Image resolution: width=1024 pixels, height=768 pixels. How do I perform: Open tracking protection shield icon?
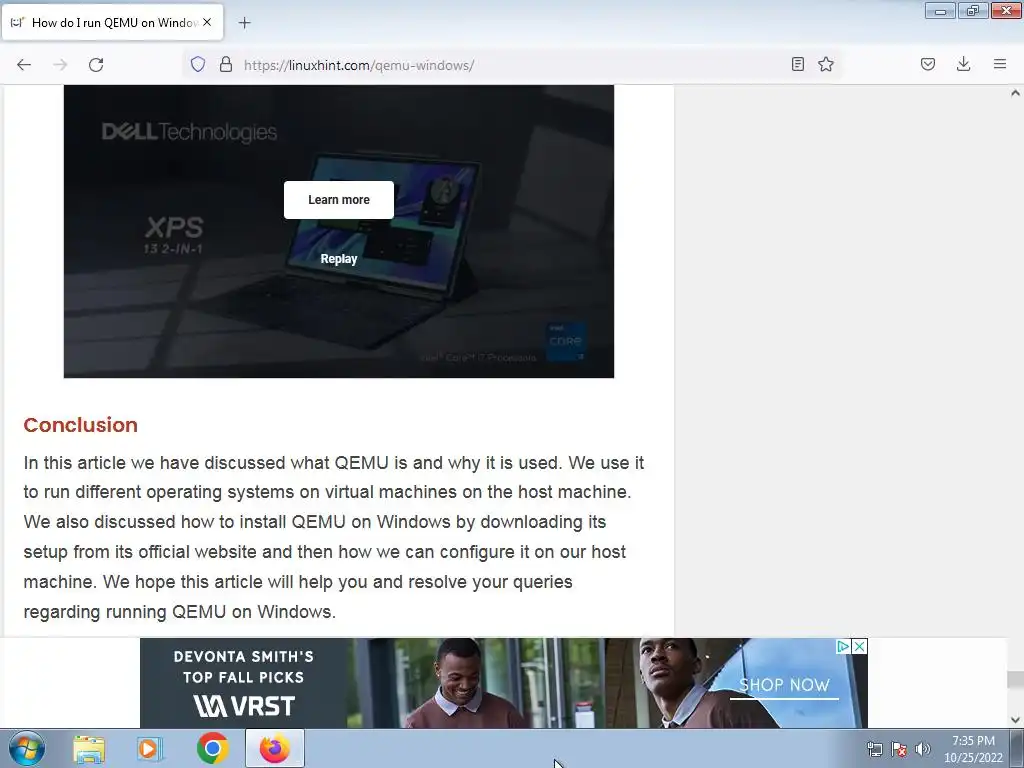point(198,64)
